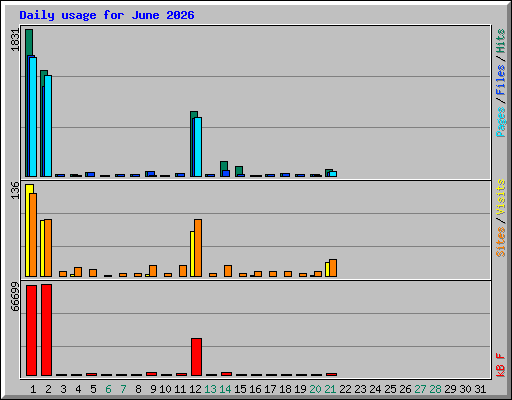This screenshot has width=512, height=400.
Task: Click the day 2 axis label
Action: point(48,389)
